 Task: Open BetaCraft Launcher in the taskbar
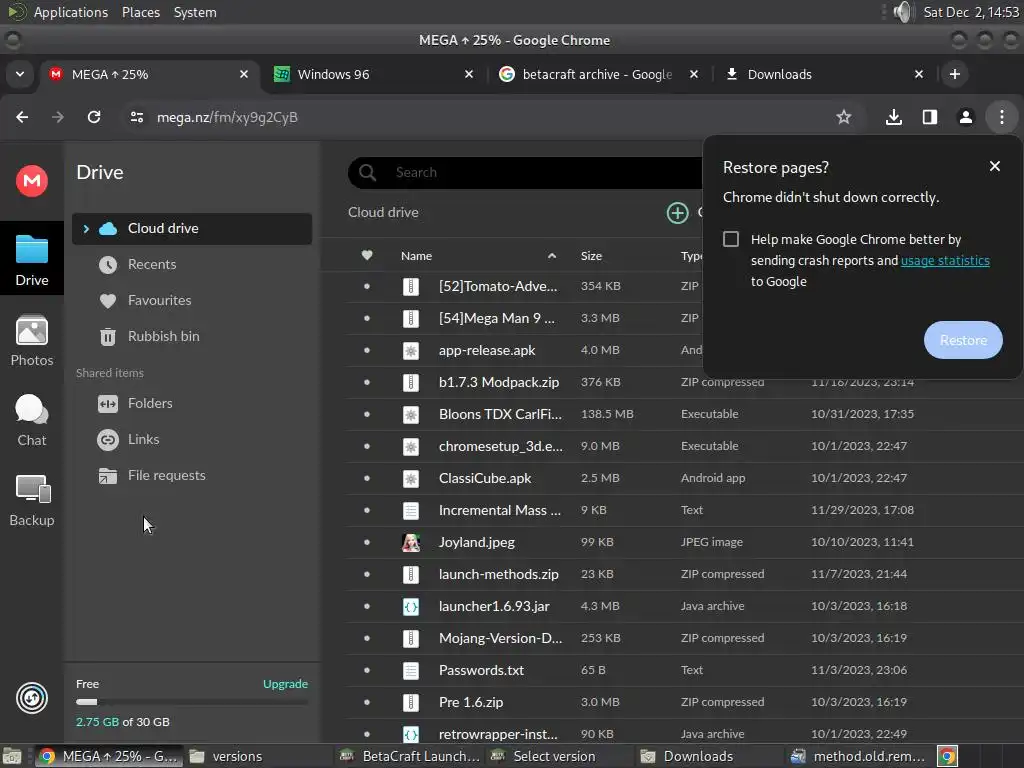tap(411, 756)
